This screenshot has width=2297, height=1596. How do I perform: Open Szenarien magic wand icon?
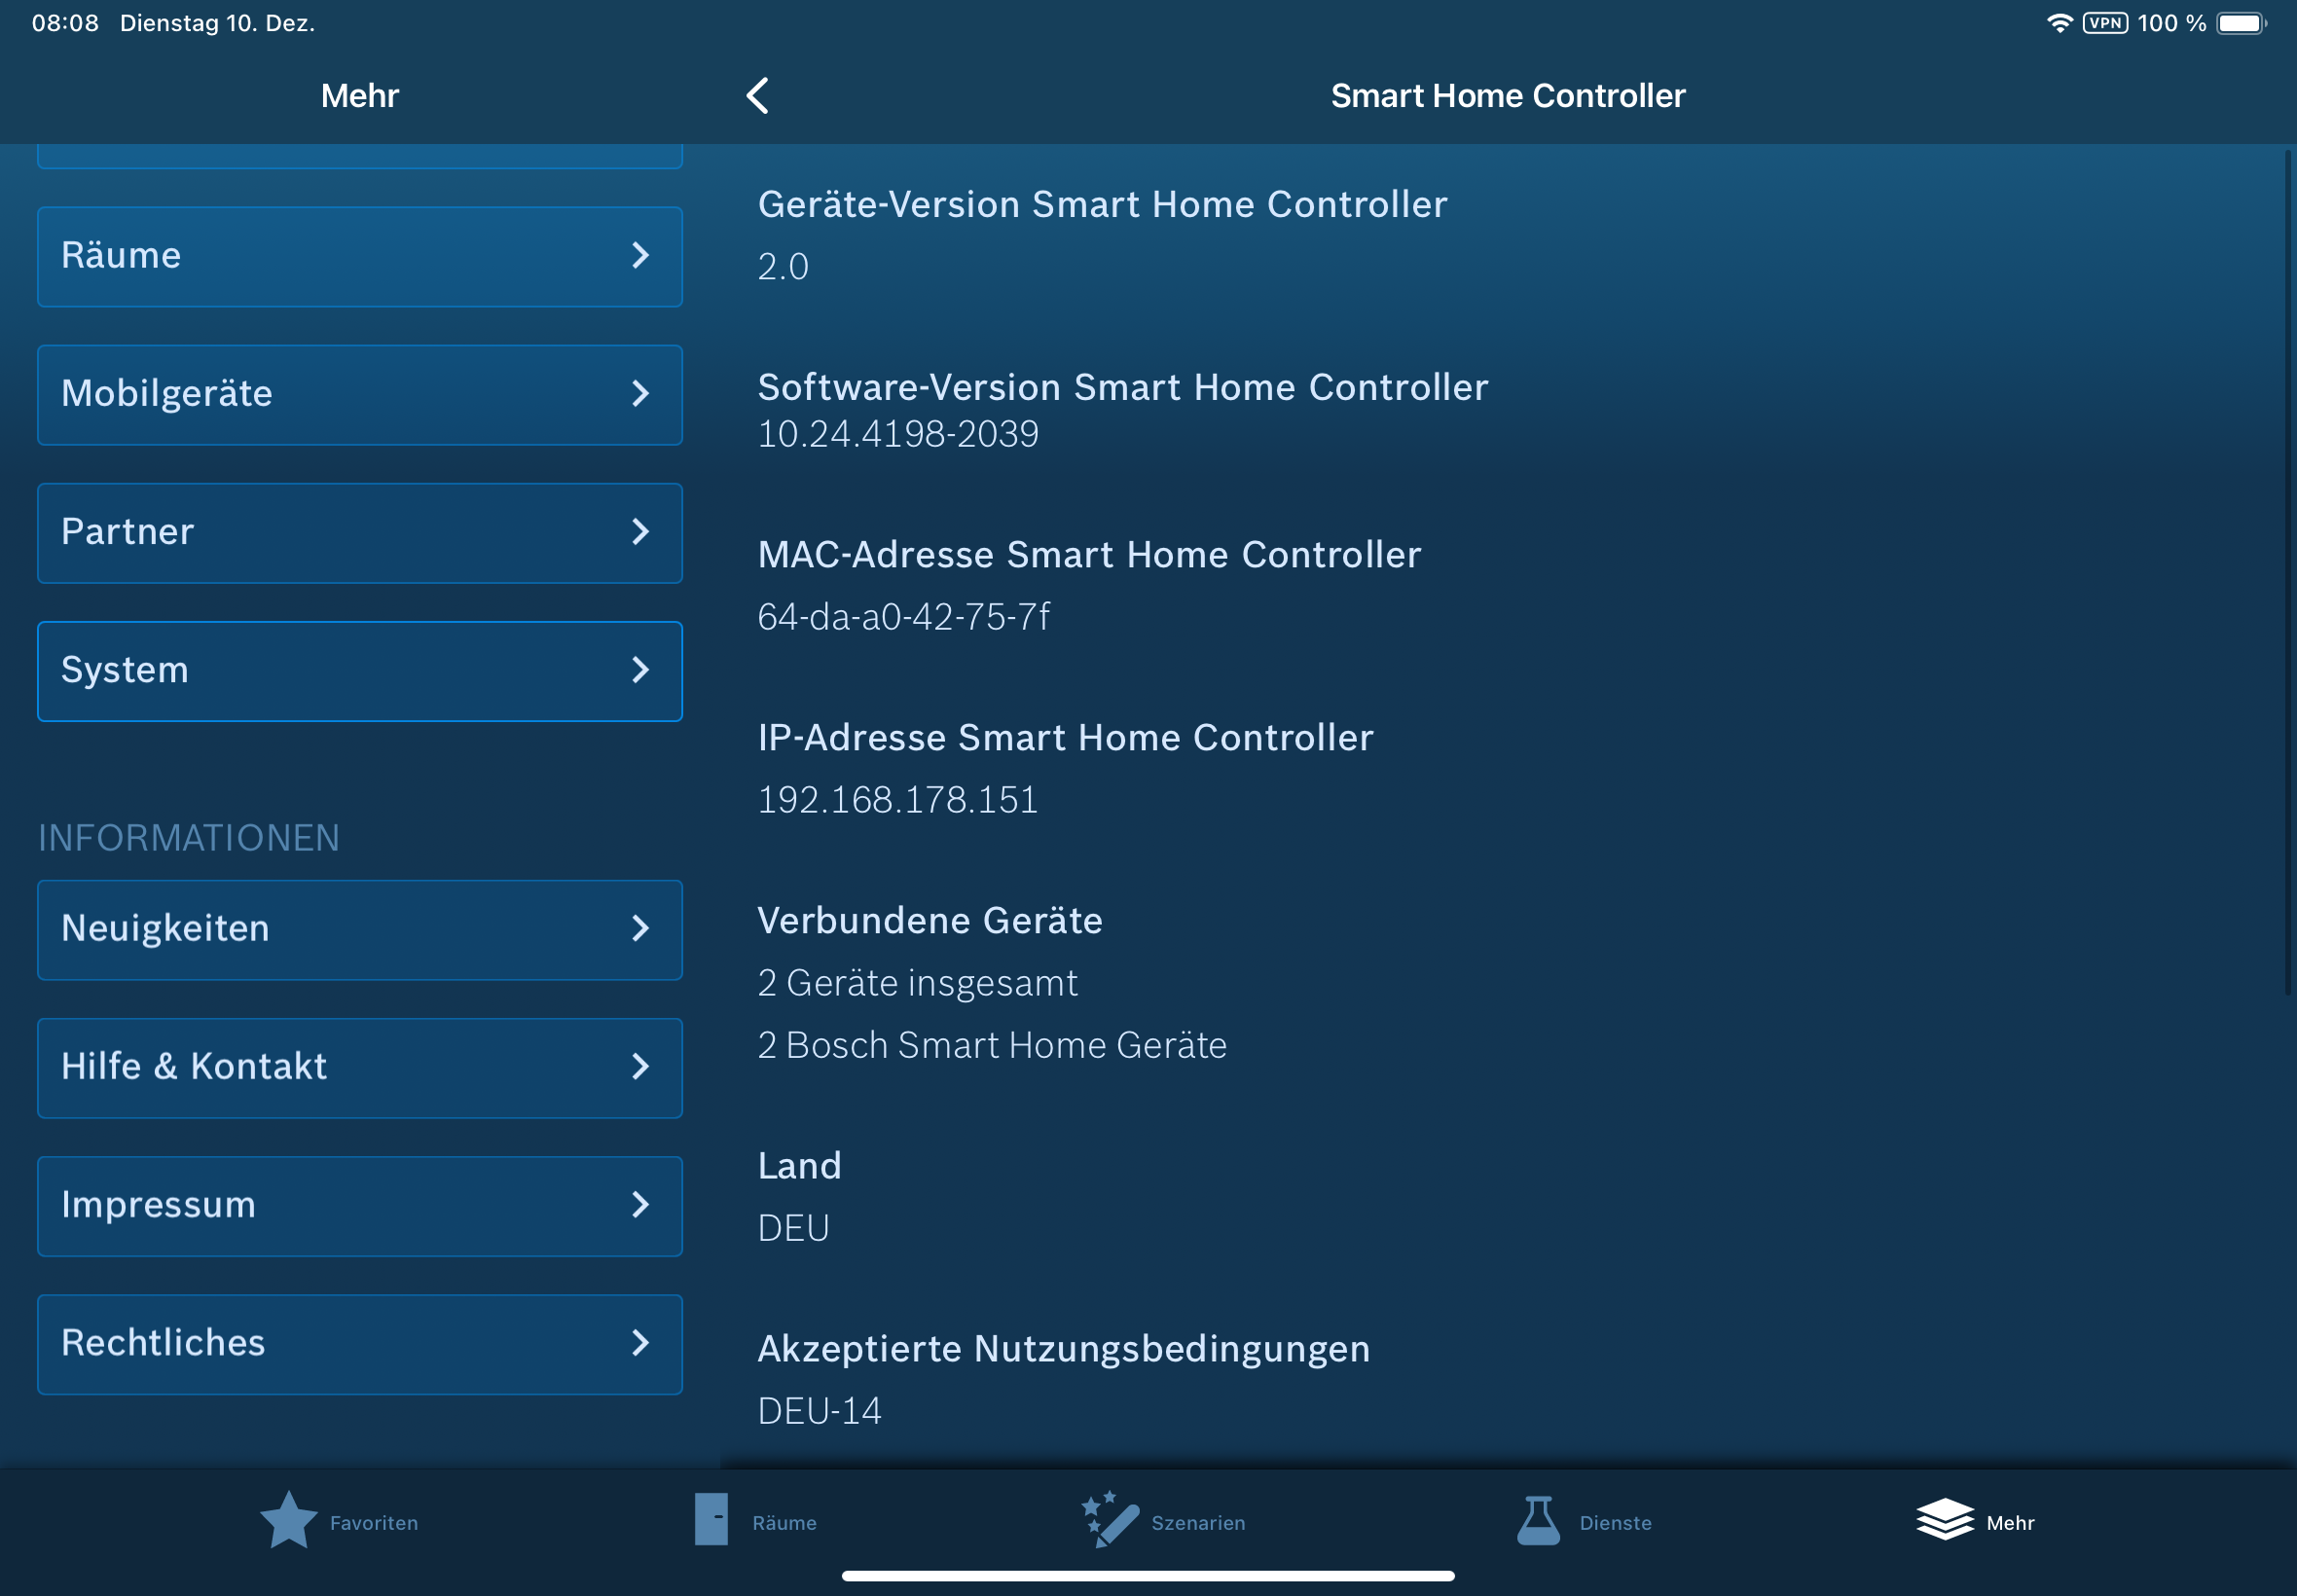coord(1110,1520)
